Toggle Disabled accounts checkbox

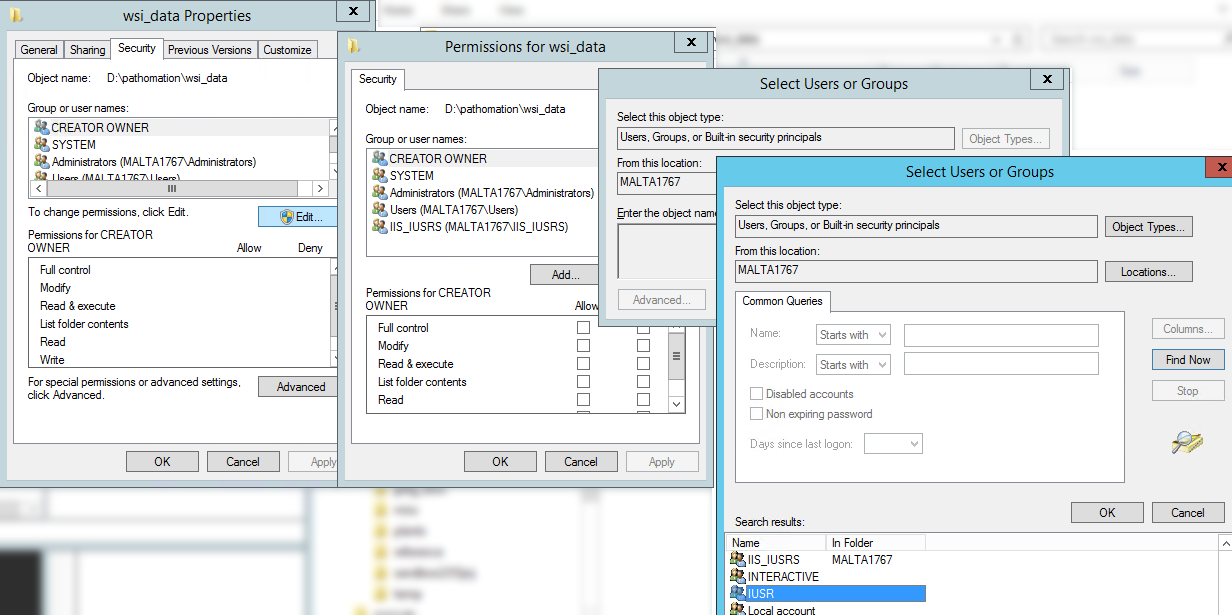757,394
